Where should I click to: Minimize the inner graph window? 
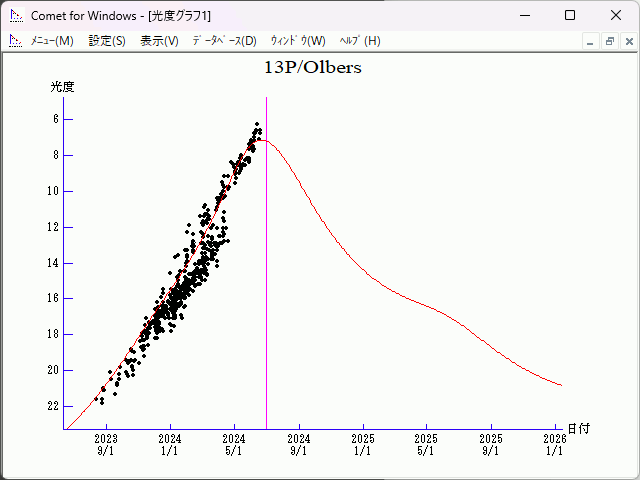coord(590,42)
